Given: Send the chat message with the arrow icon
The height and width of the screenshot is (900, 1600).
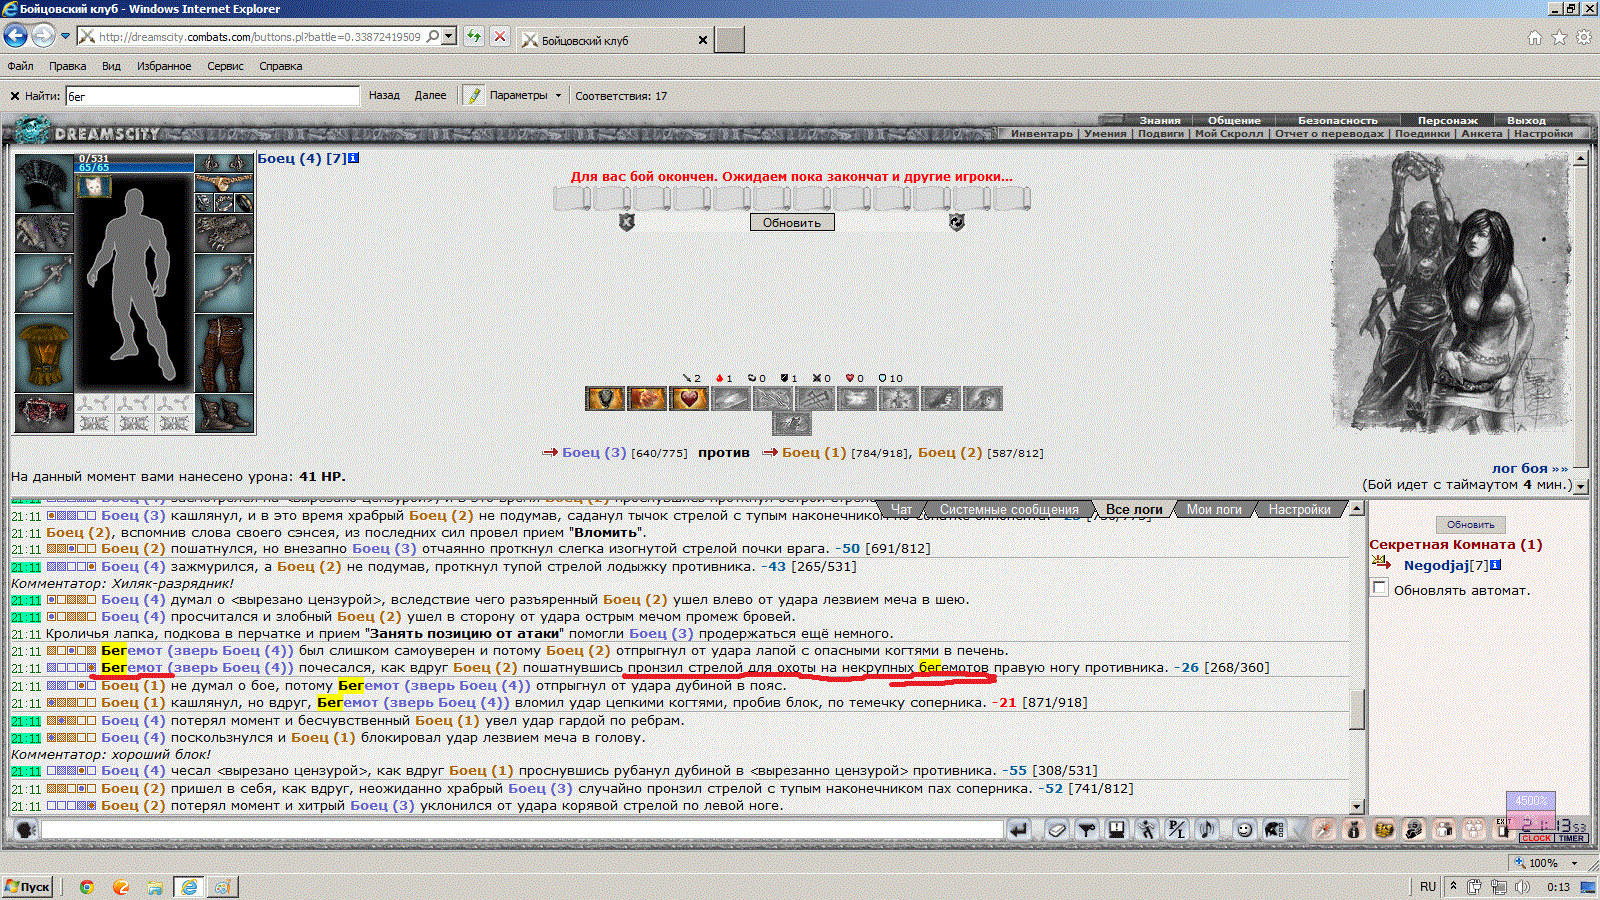Looking at the screenshot, I should click(x=1019, y=829).
